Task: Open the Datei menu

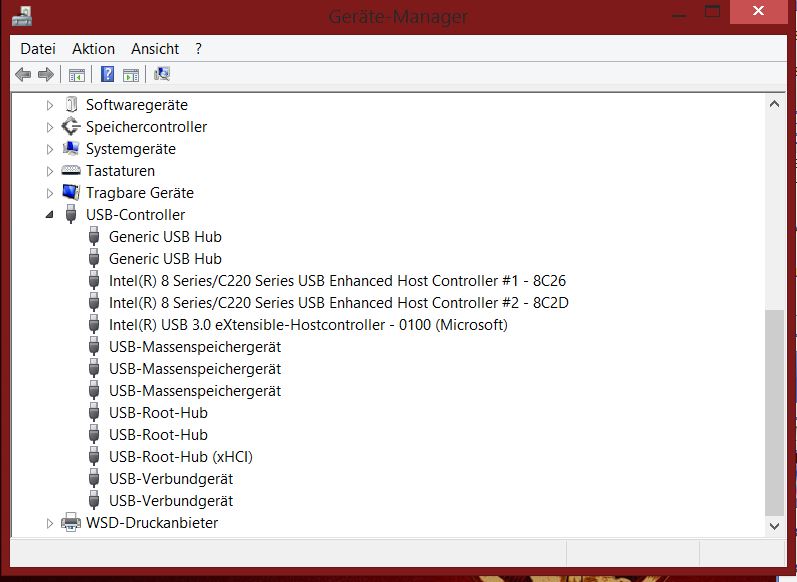Action: click(38, 49)
